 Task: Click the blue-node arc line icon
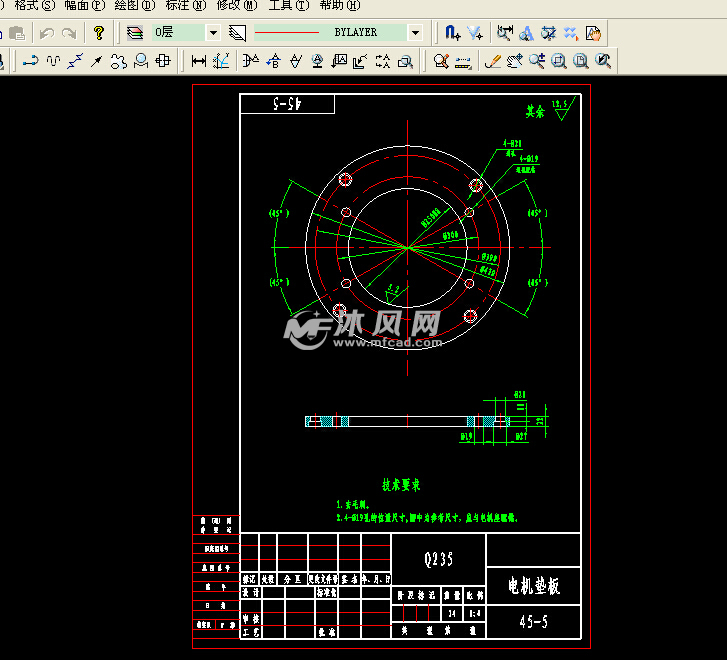pos(31,61)
